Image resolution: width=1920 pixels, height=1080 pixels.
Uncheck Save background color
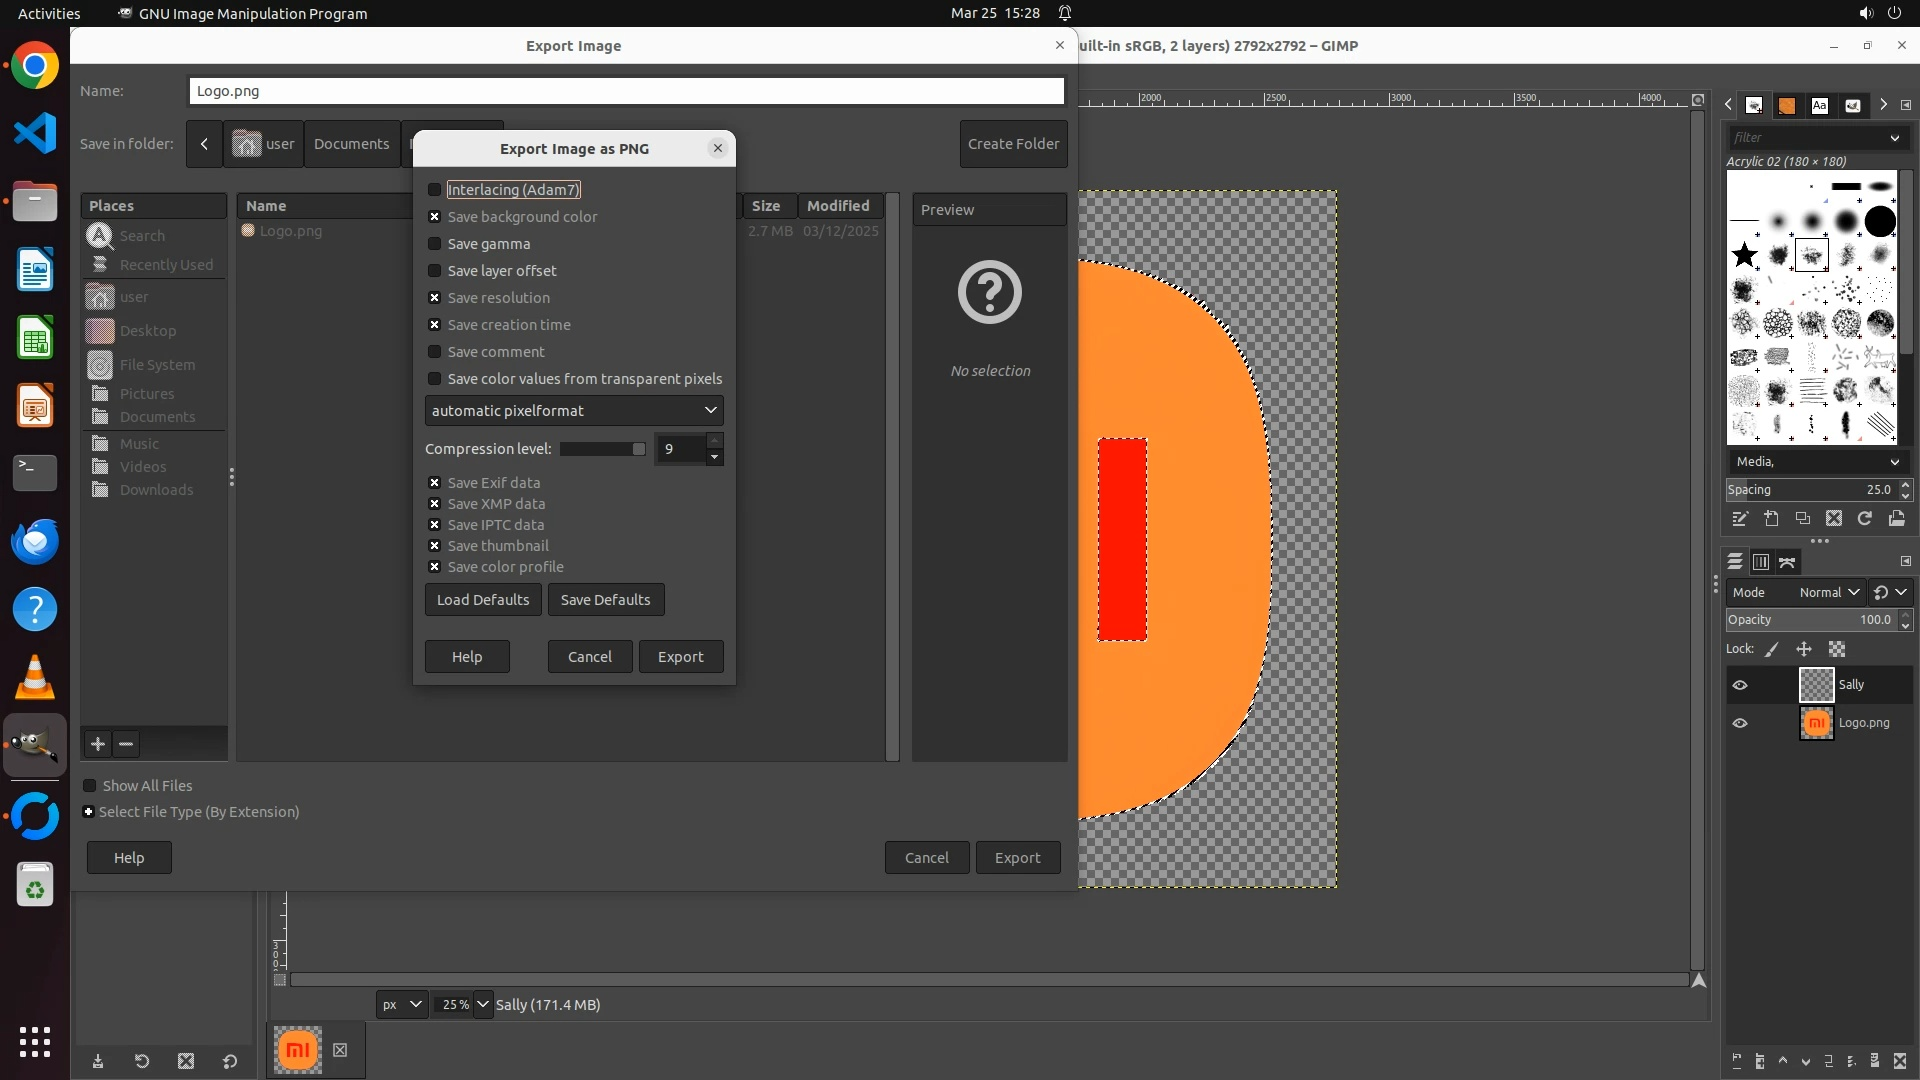pos(434,217)
